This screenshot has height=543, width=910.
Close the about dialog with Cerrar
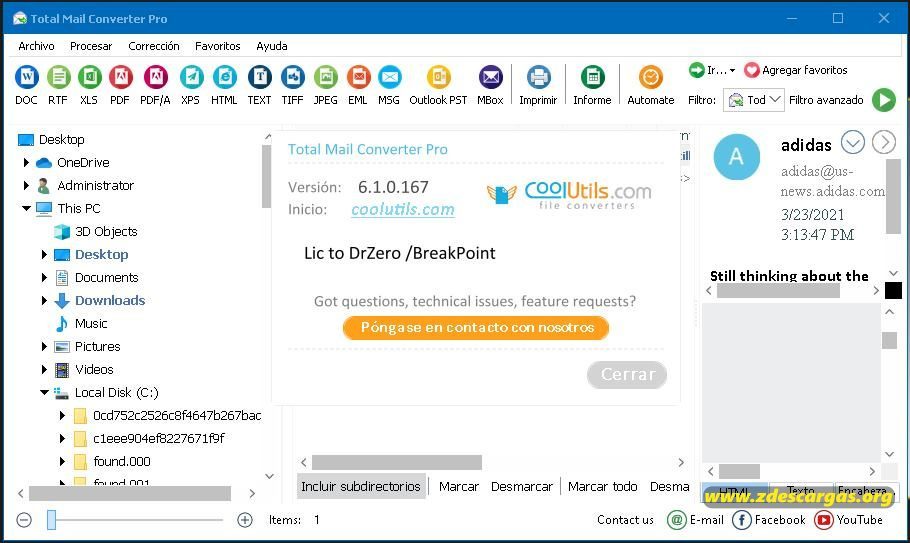pos(627,374)
